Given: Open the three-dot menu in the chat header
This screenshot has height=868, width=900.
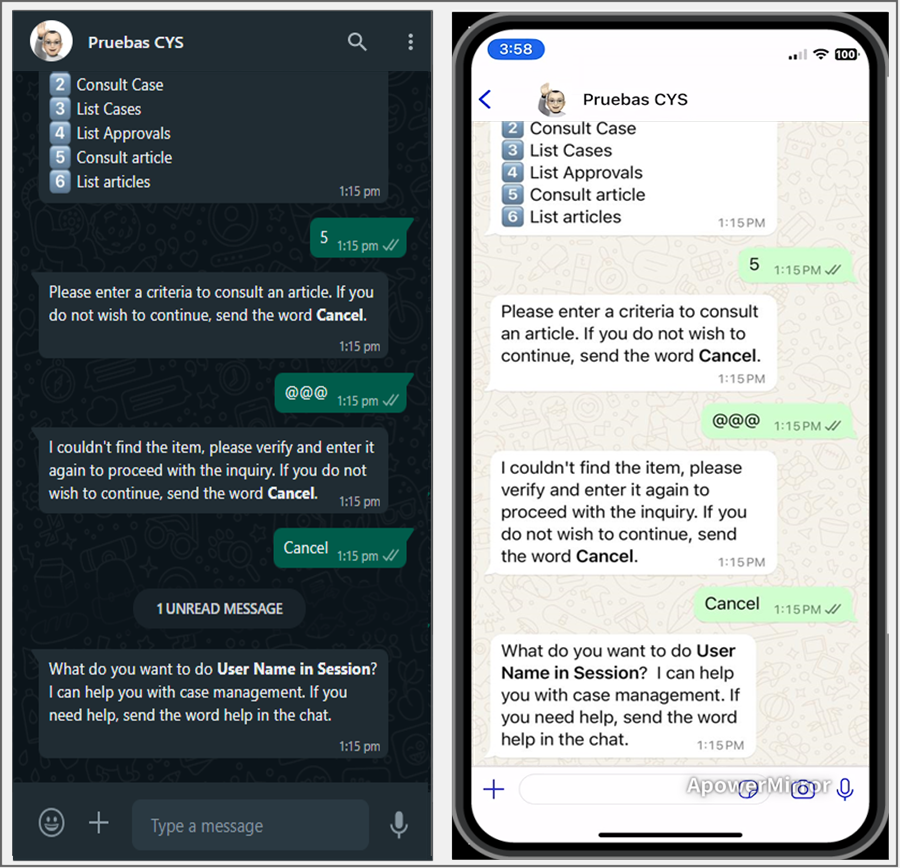Looking at the screenshot, I should pyautogui.click(x=410, y=42).
